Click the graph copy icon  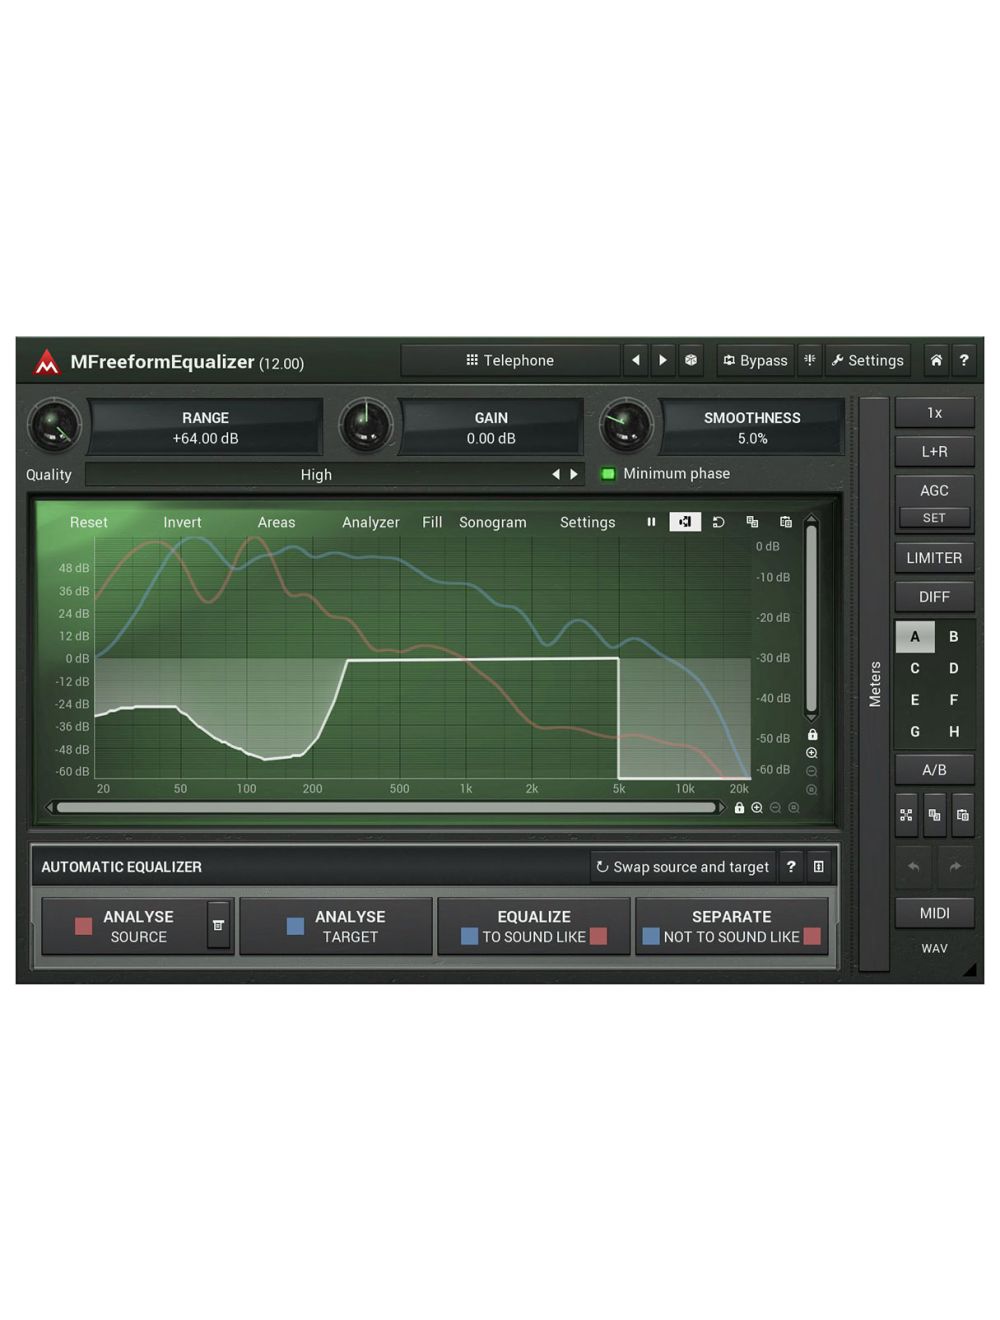click(752, 522)
